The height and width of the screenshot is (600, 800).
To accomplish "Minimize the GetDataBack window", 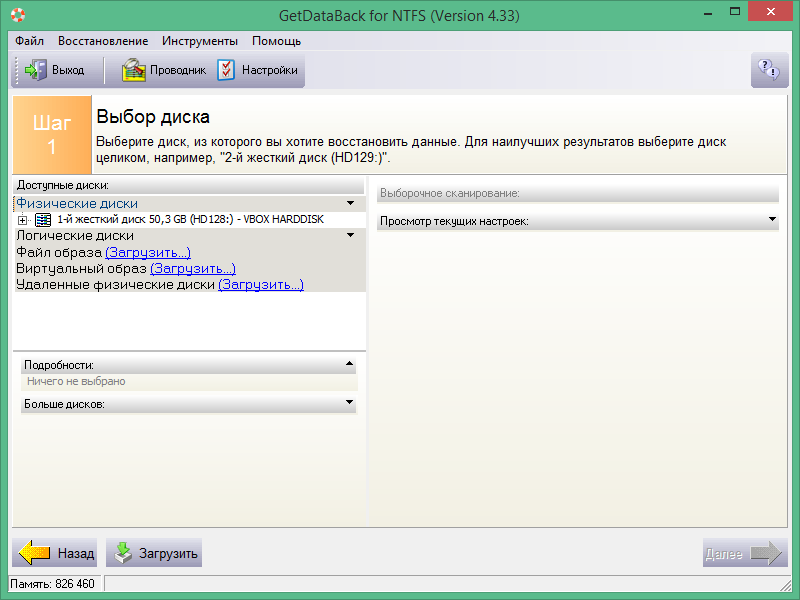I will coord(708,13).
